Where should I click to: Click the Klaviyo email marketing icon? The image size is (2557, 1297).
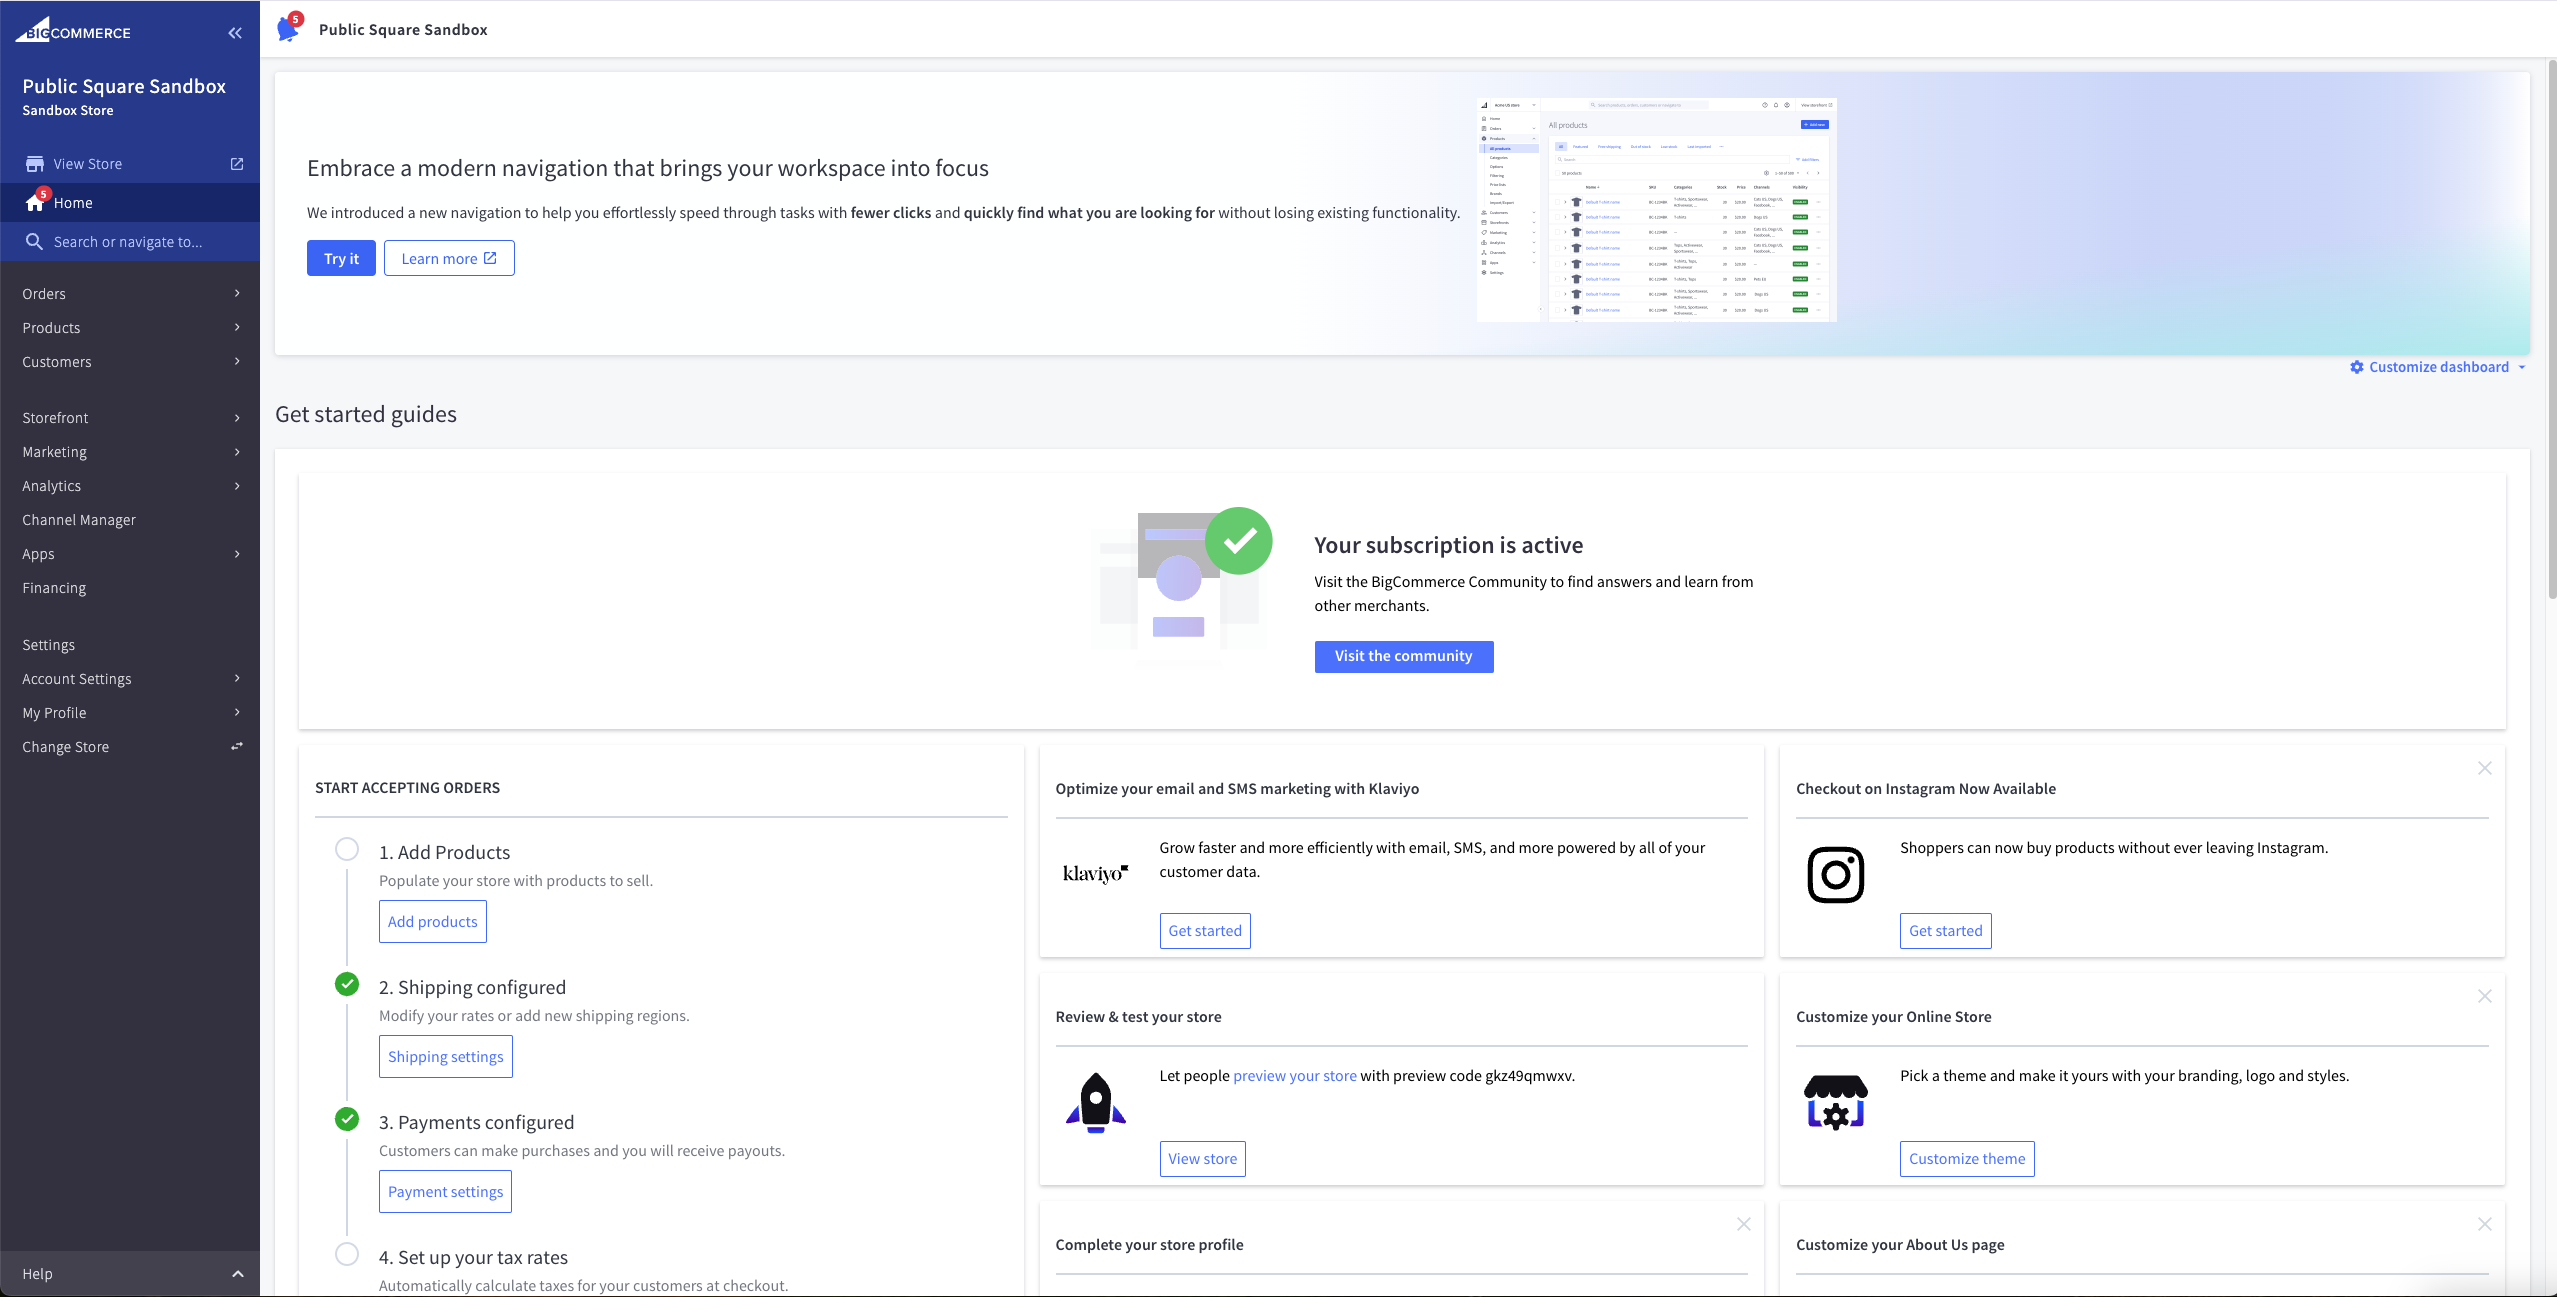[1093, 872]
